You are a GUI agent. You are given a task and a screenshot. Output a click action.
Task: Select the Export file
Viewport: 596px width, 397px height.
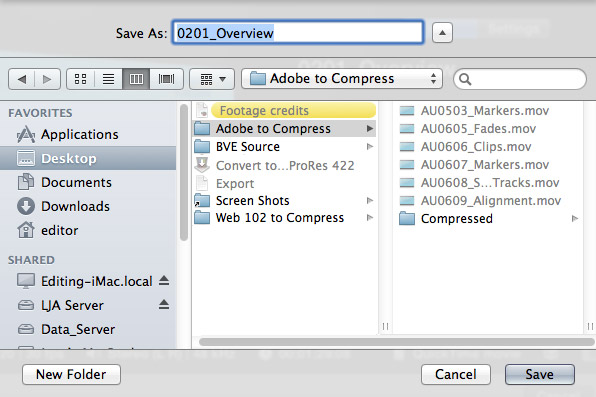[284, 184]
